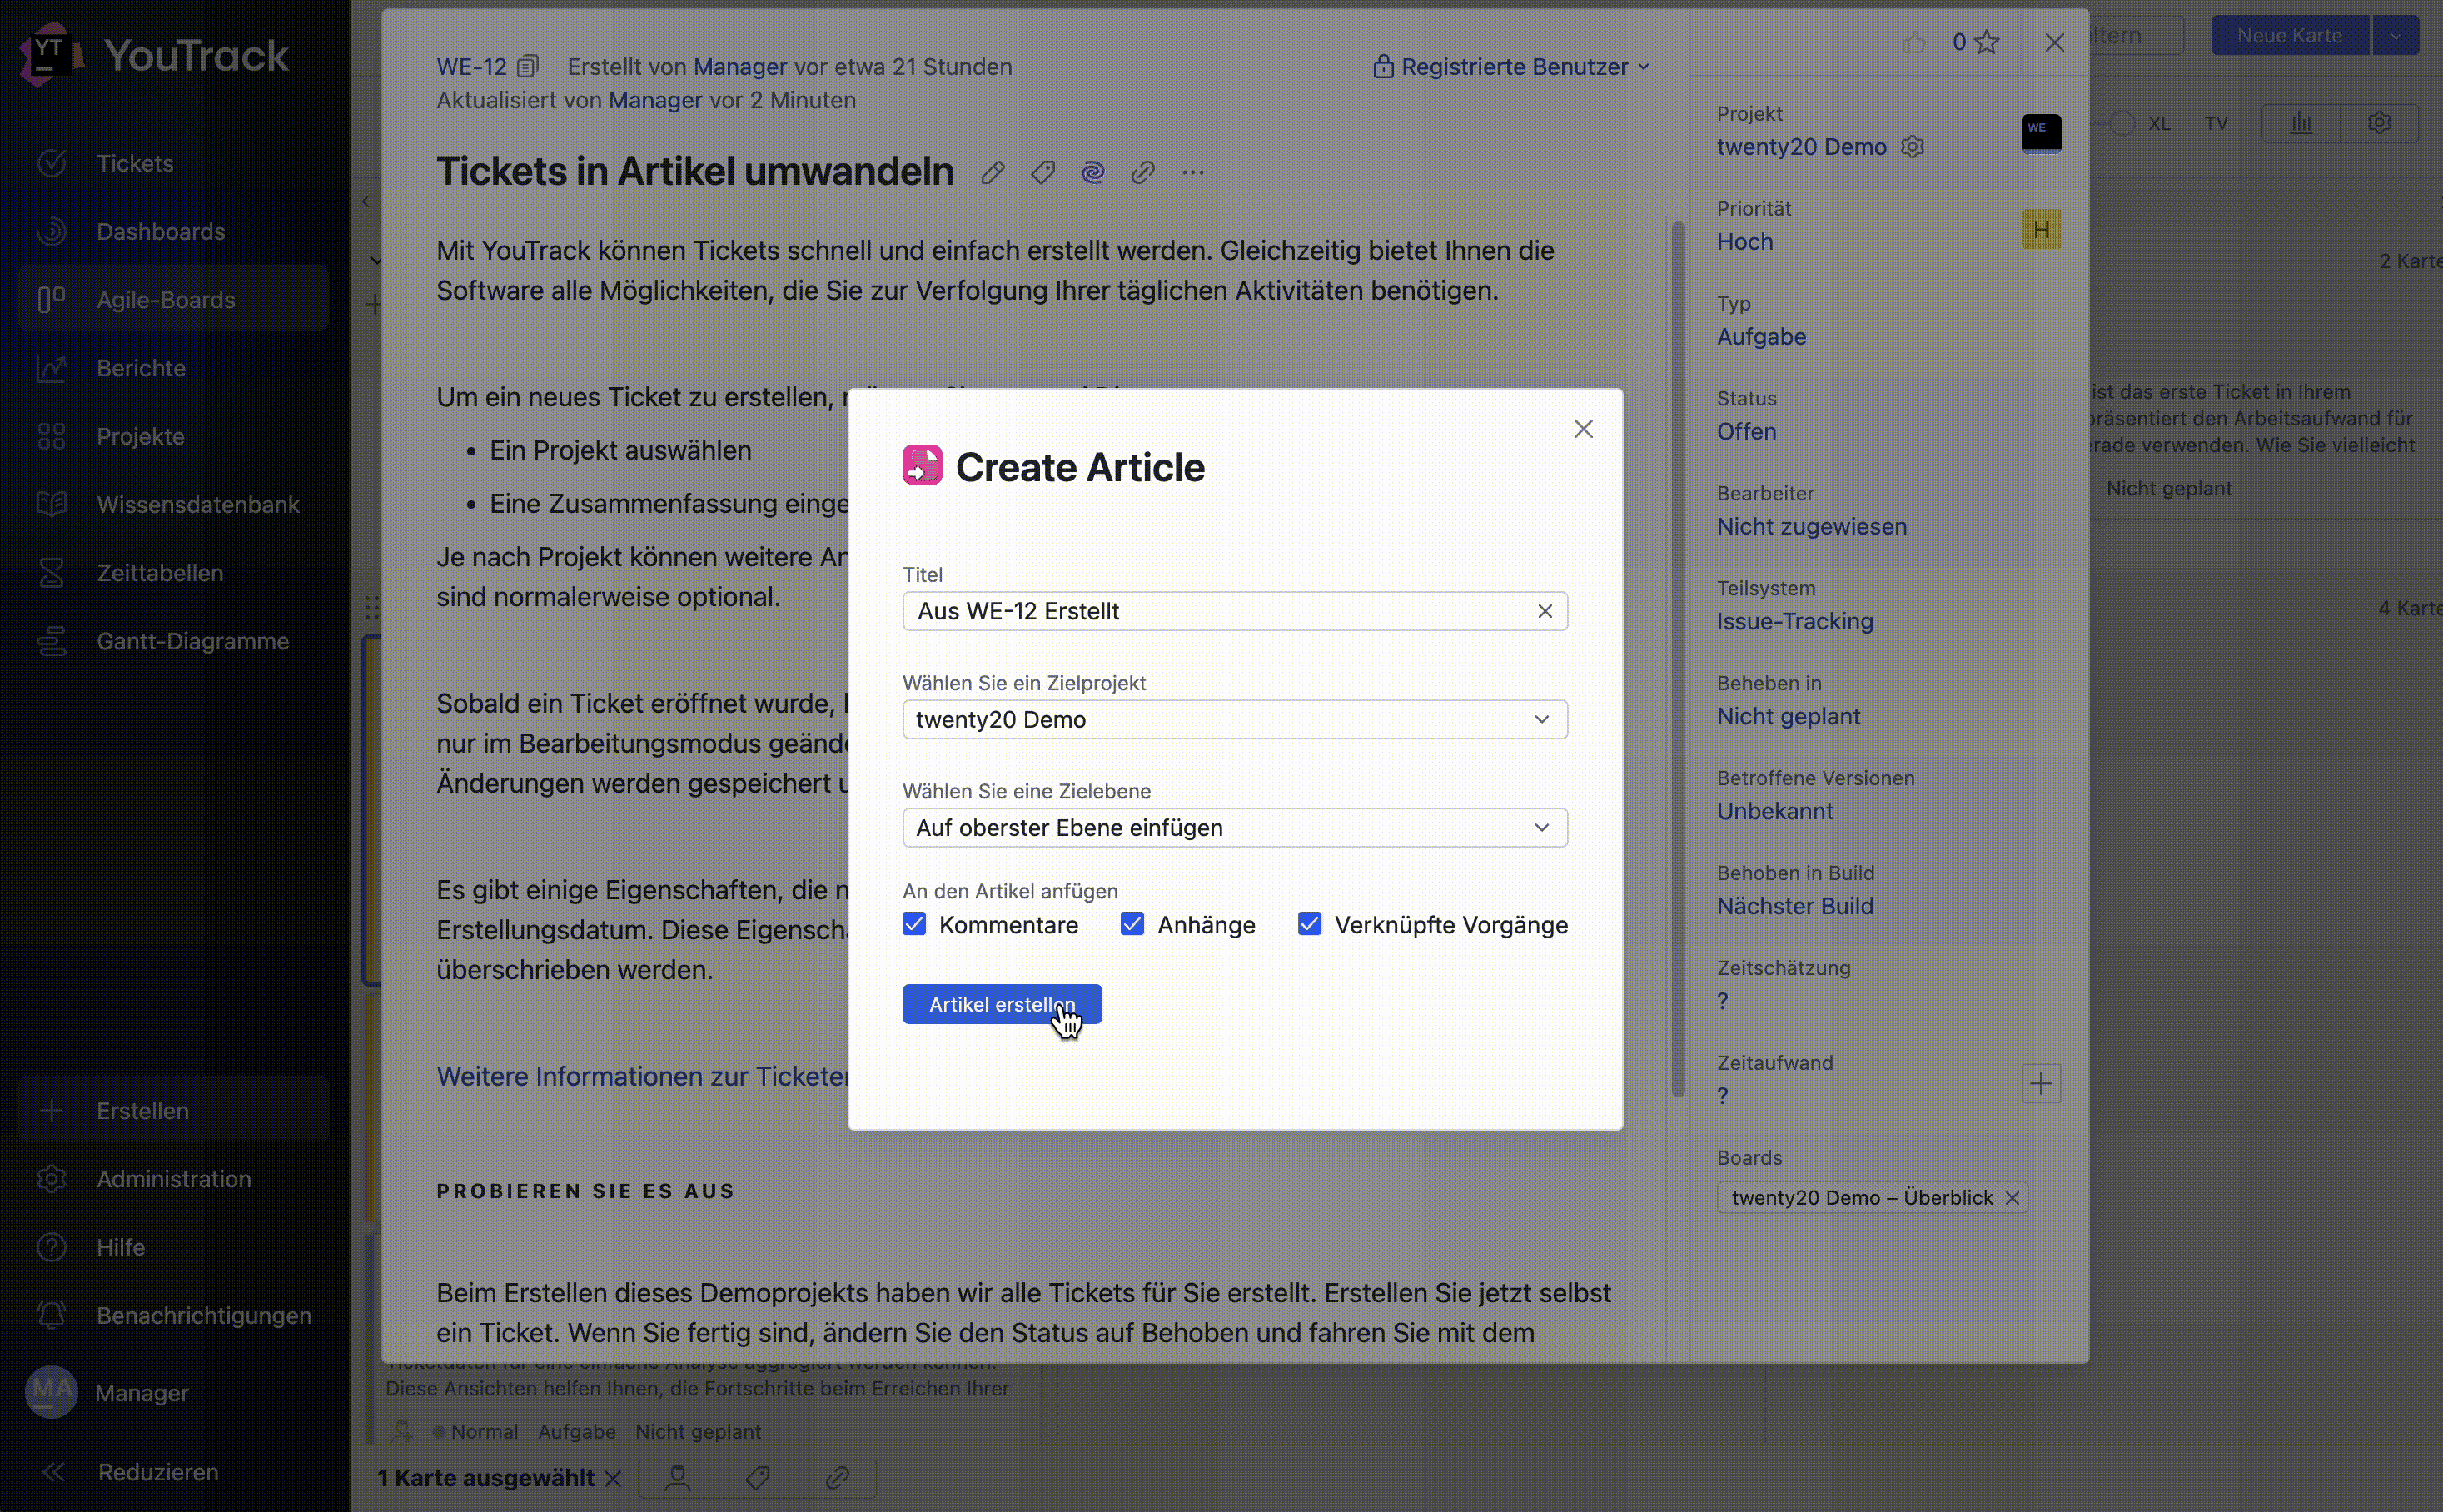Screen dimensions: 2443x1512
Task: Click the yellow H priority swatch
Action: pos(2041,230)
